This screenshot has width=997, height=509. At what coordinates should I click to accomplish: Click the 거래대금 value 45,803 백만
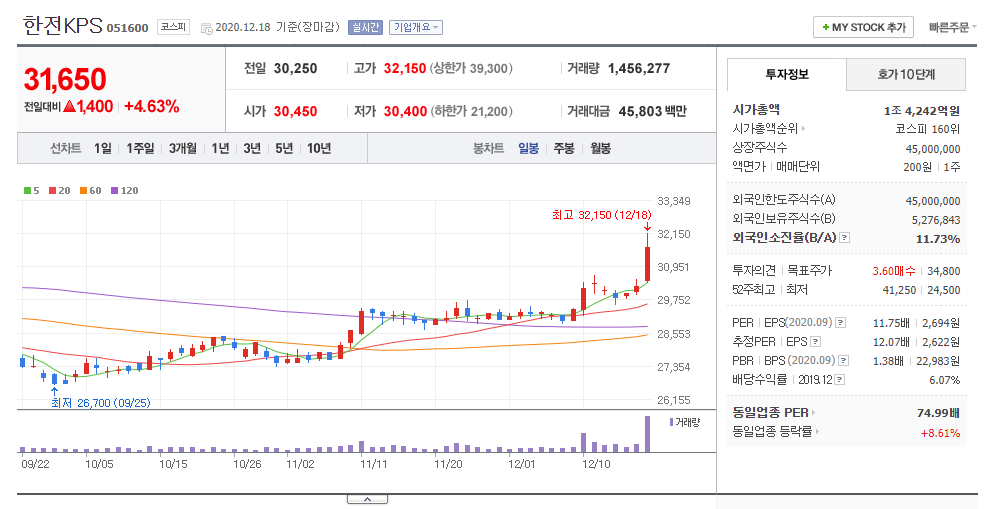click(652, 111)
